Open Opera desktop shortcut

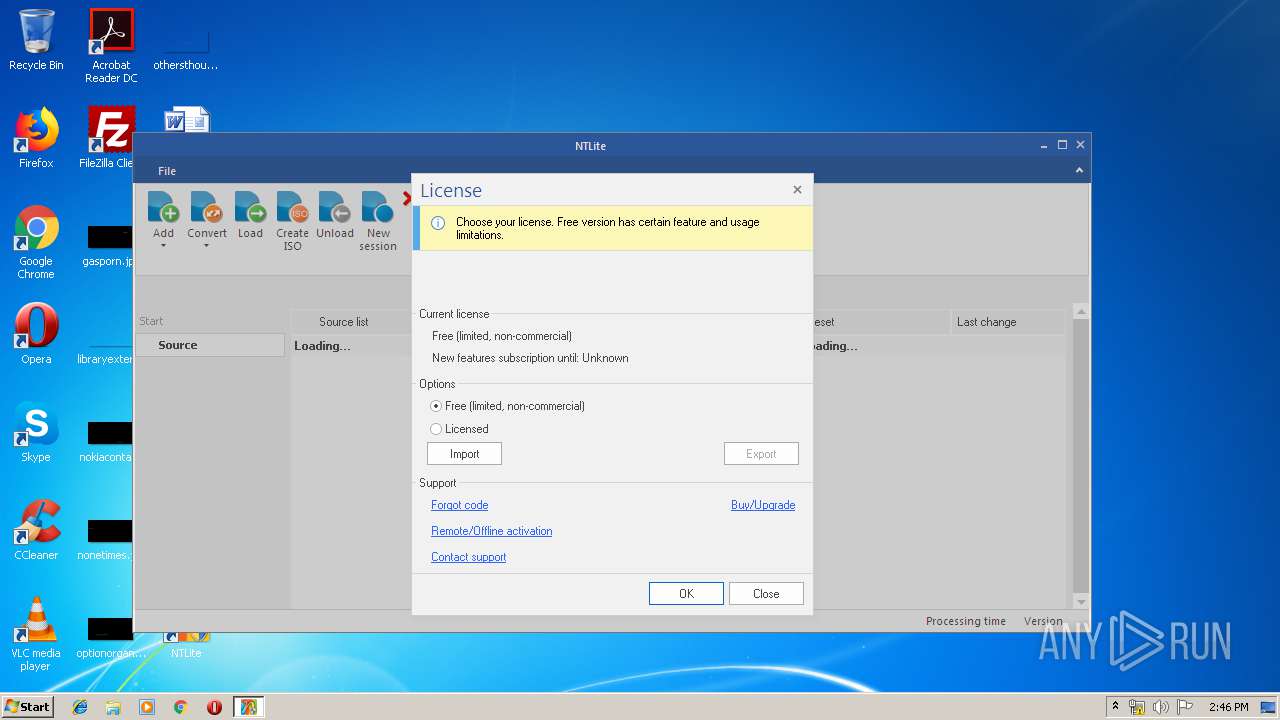[x=36, y=333]
